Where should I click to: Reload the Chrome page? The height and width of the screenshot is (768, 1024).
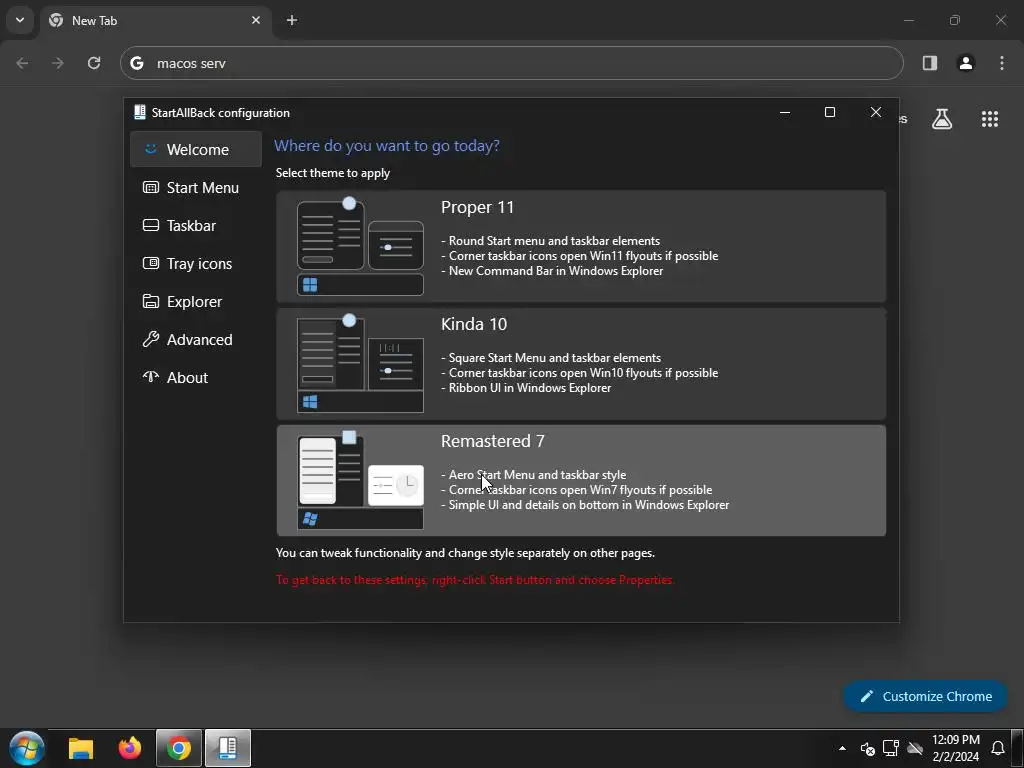pyautogui.click(x=94, y=63)
